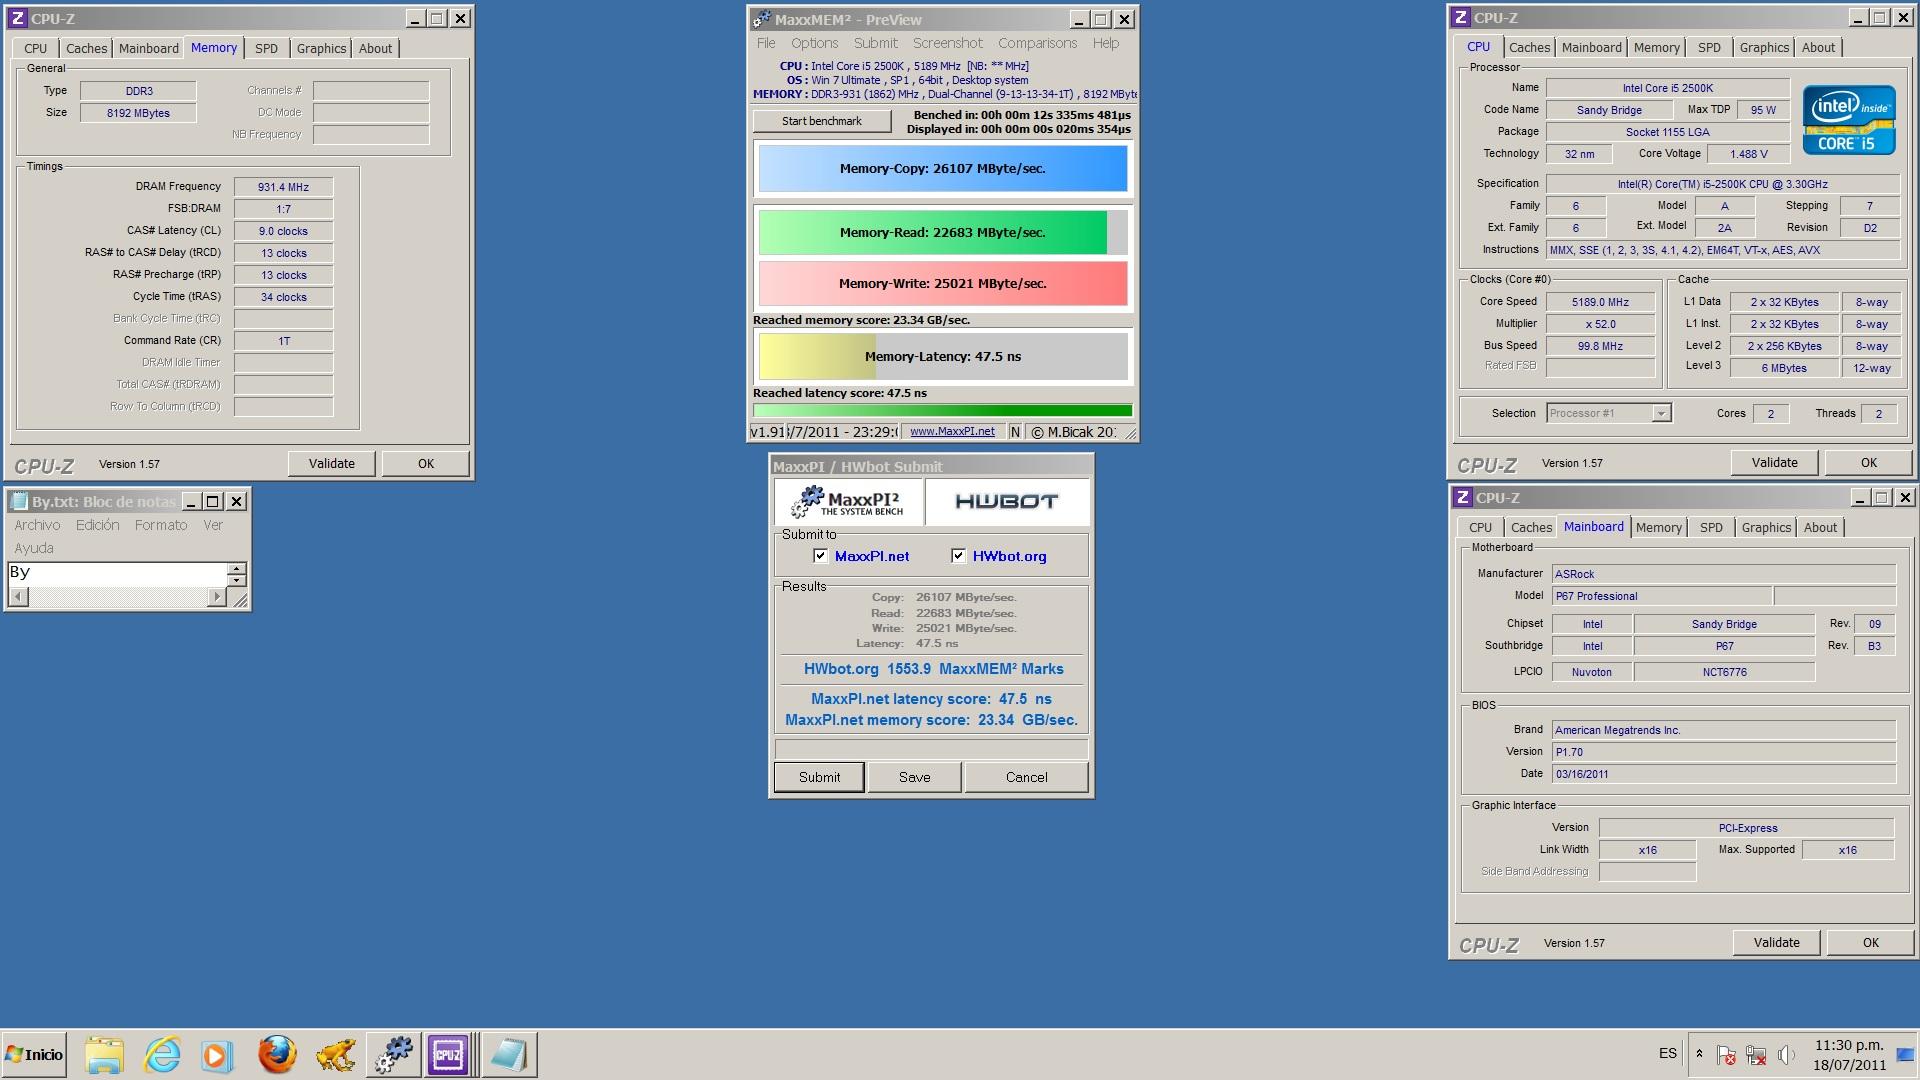Click the ES language indicator

click(x=1667, y=1053)
